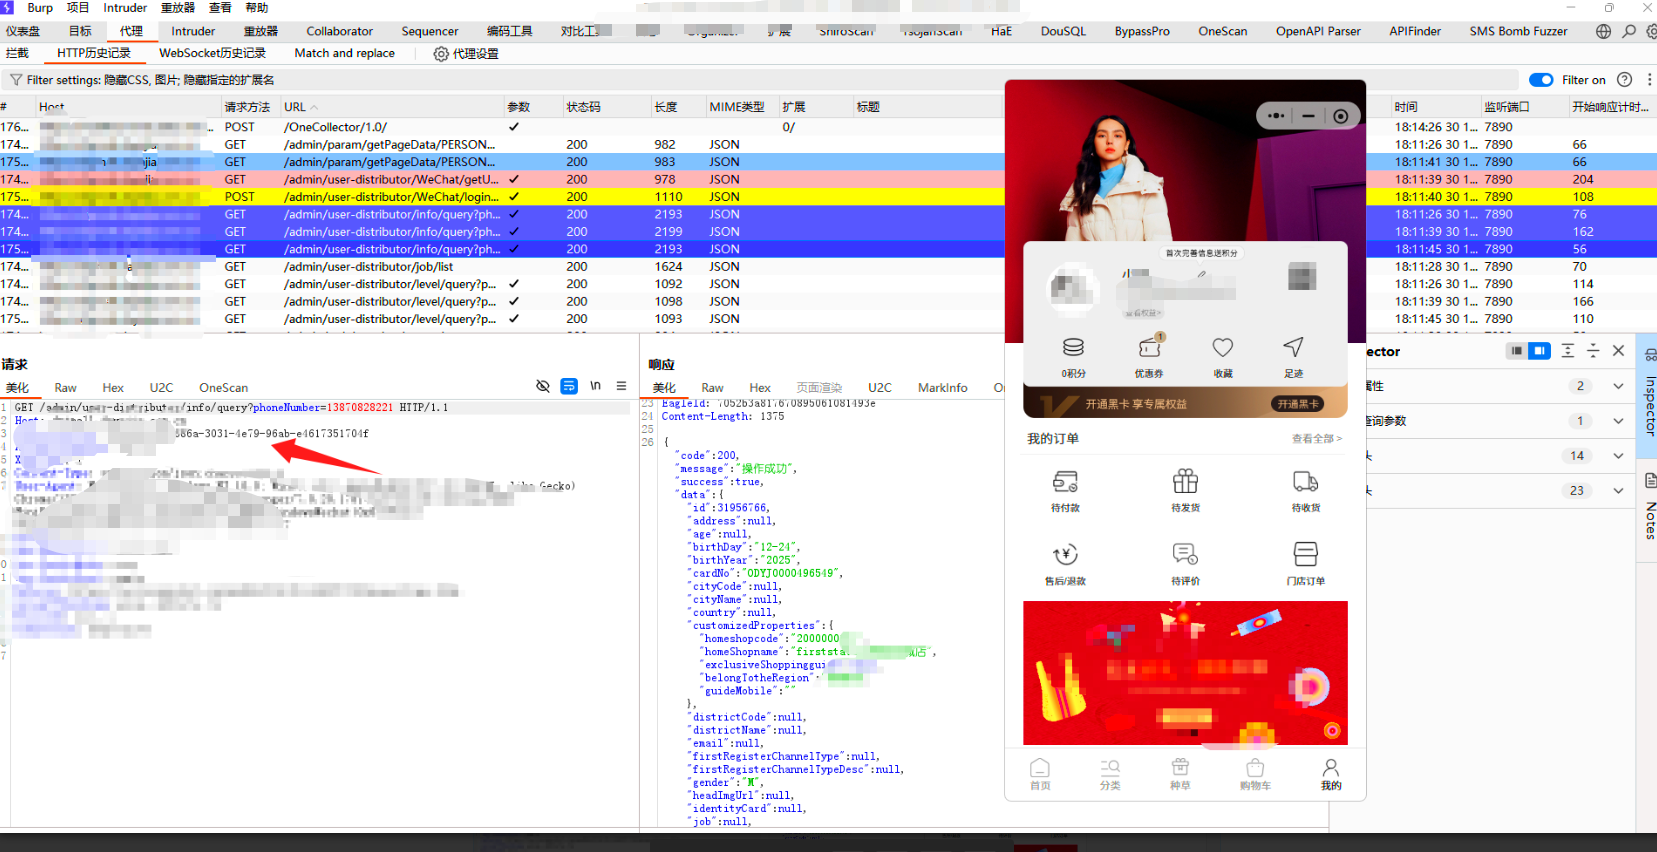Select the yellow POST WeChat/login row
This screenshot has width=1657, height=852.
point(390,197)
